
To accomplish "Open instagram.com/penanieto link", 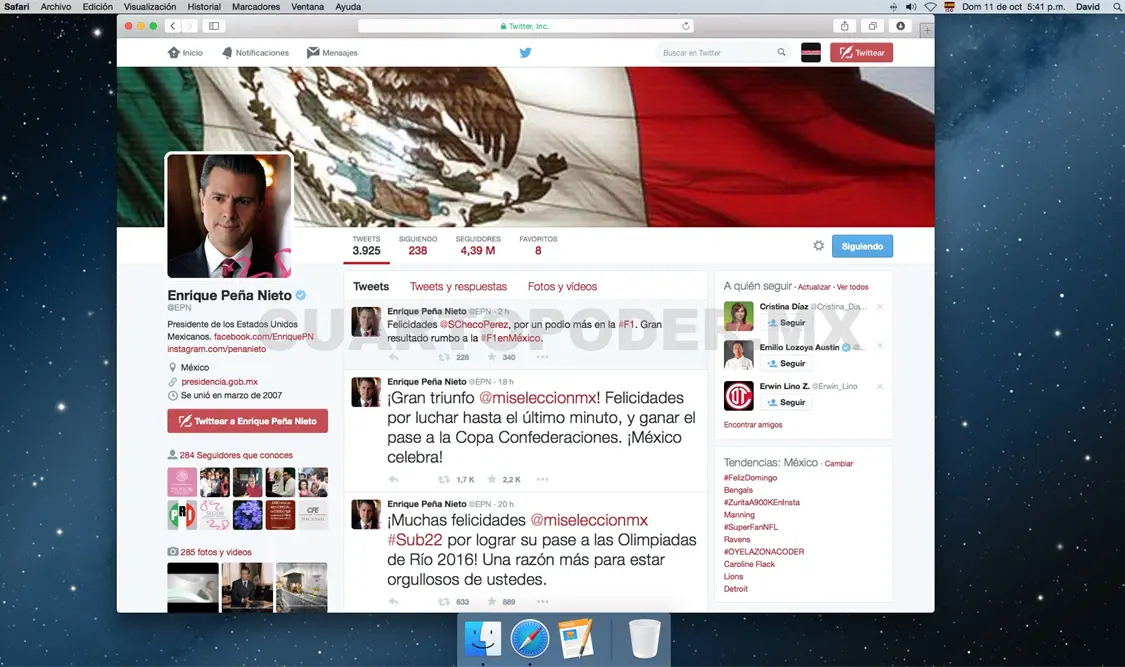I will (217, 349).
